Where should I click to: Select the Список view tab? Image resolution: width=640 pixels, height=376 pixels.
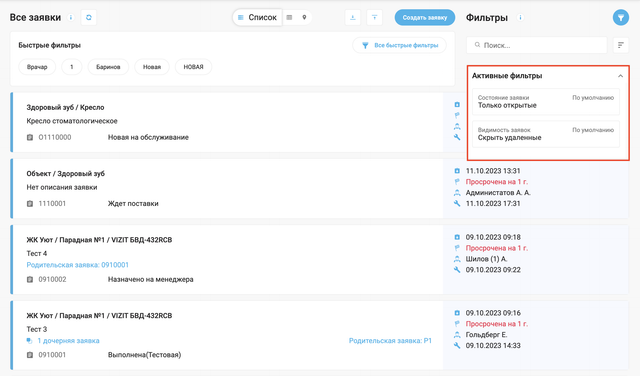tap(258, 18)
